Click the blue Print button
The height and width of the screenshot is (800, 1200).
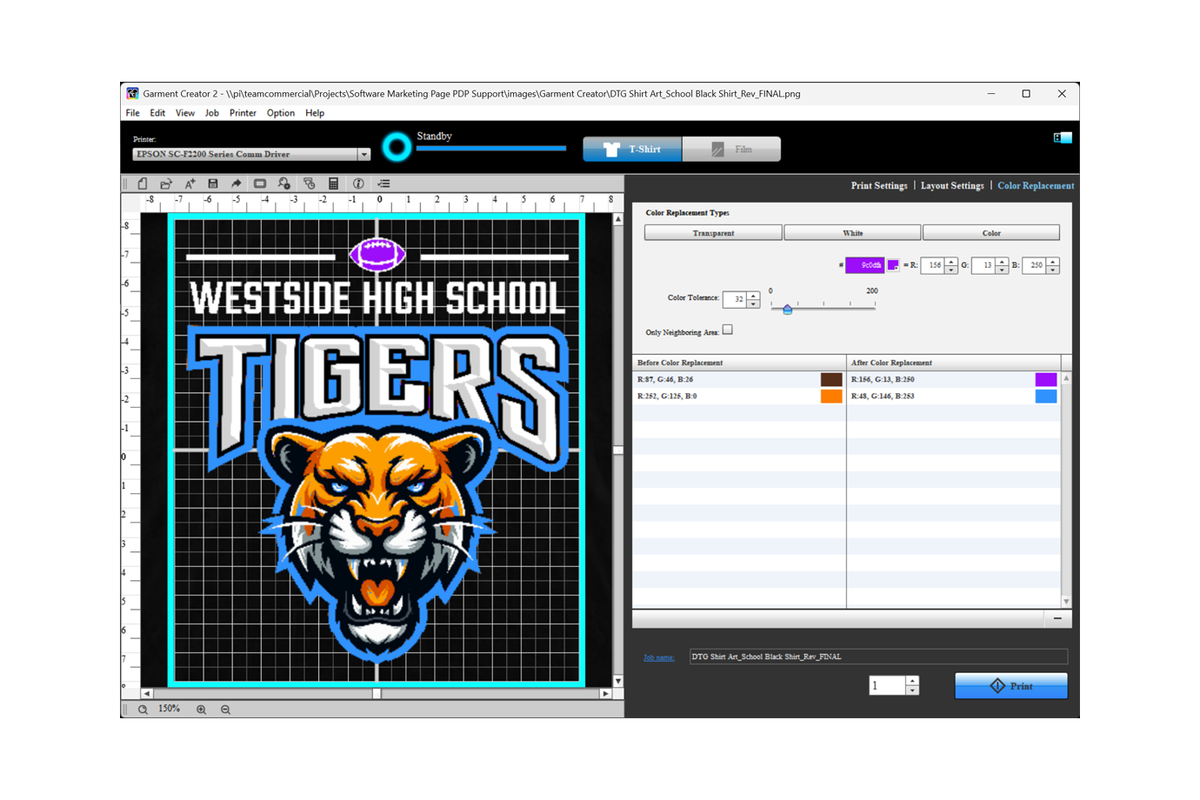pyautogui.click(x=1011, y=686)
